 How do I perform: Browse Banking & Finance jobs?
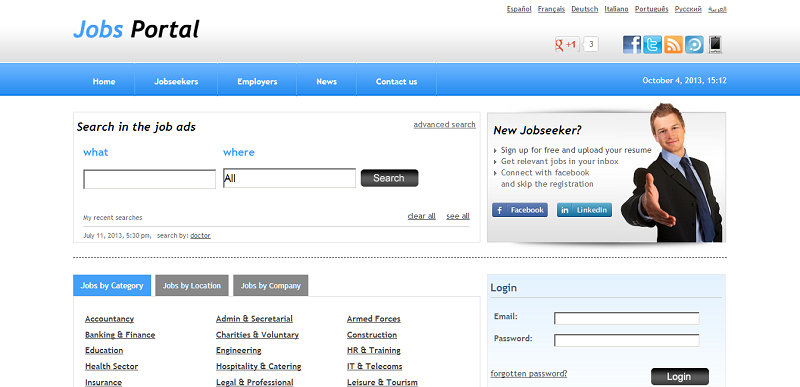[x=120, y=335]
